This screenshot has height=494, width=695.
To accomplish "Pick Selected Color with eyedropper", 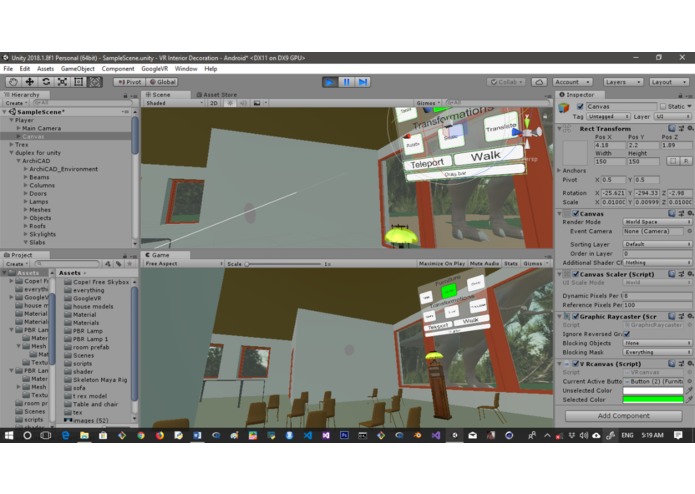I will tap(689, 400).
